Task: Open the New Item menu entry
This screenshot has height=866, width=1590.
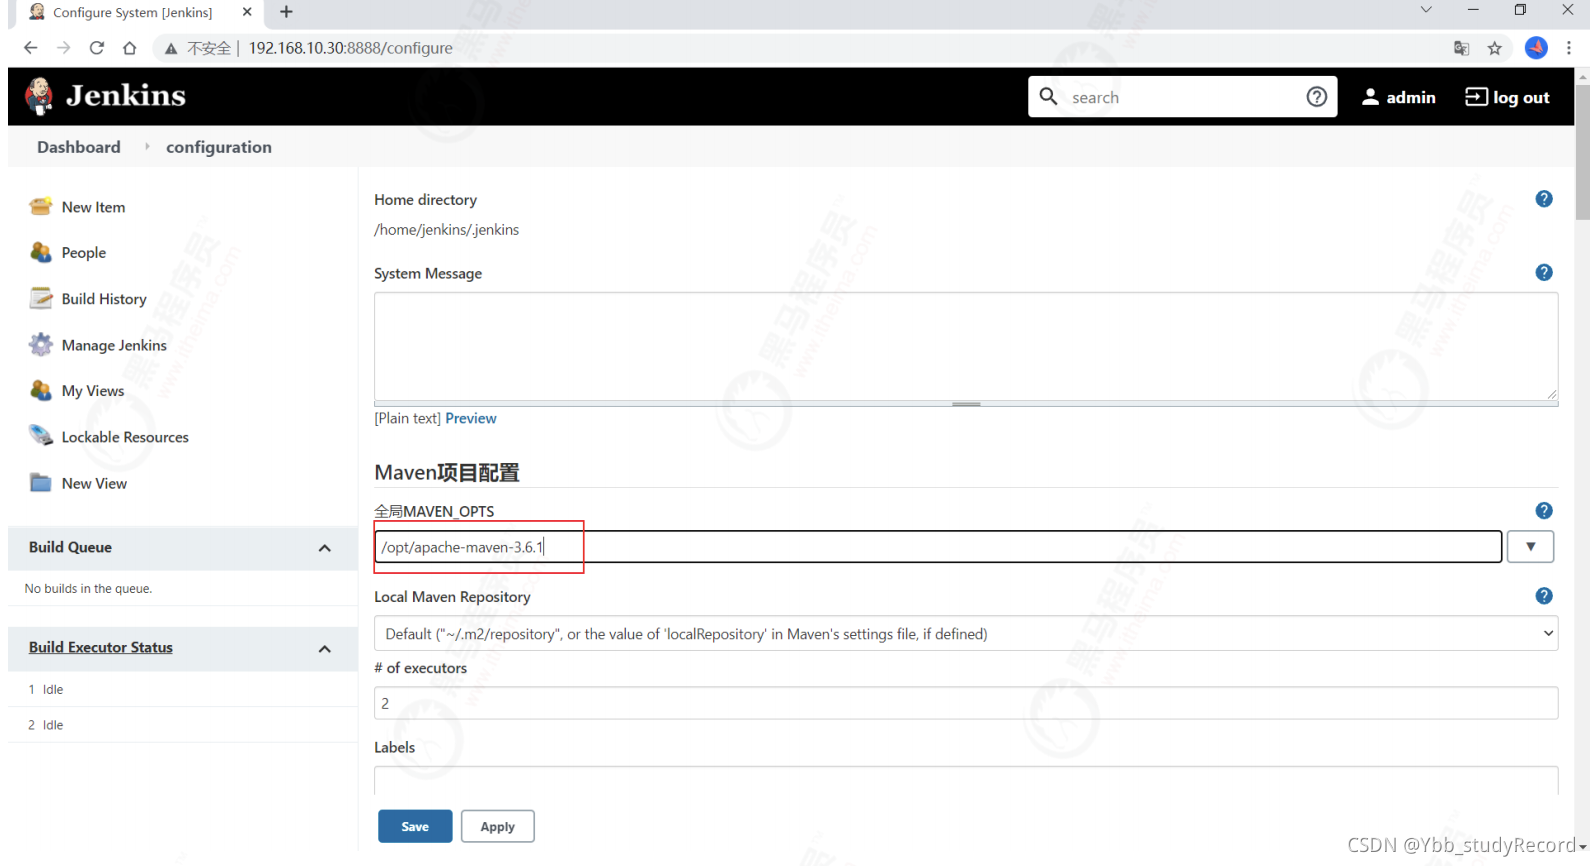Action: 93,207
